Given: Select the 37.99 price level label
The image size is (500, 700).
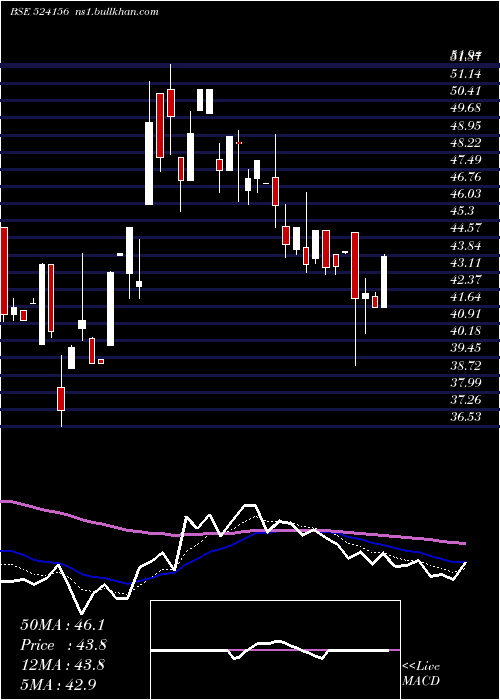Looking at the screenshot, I should [x=465, y=383].
